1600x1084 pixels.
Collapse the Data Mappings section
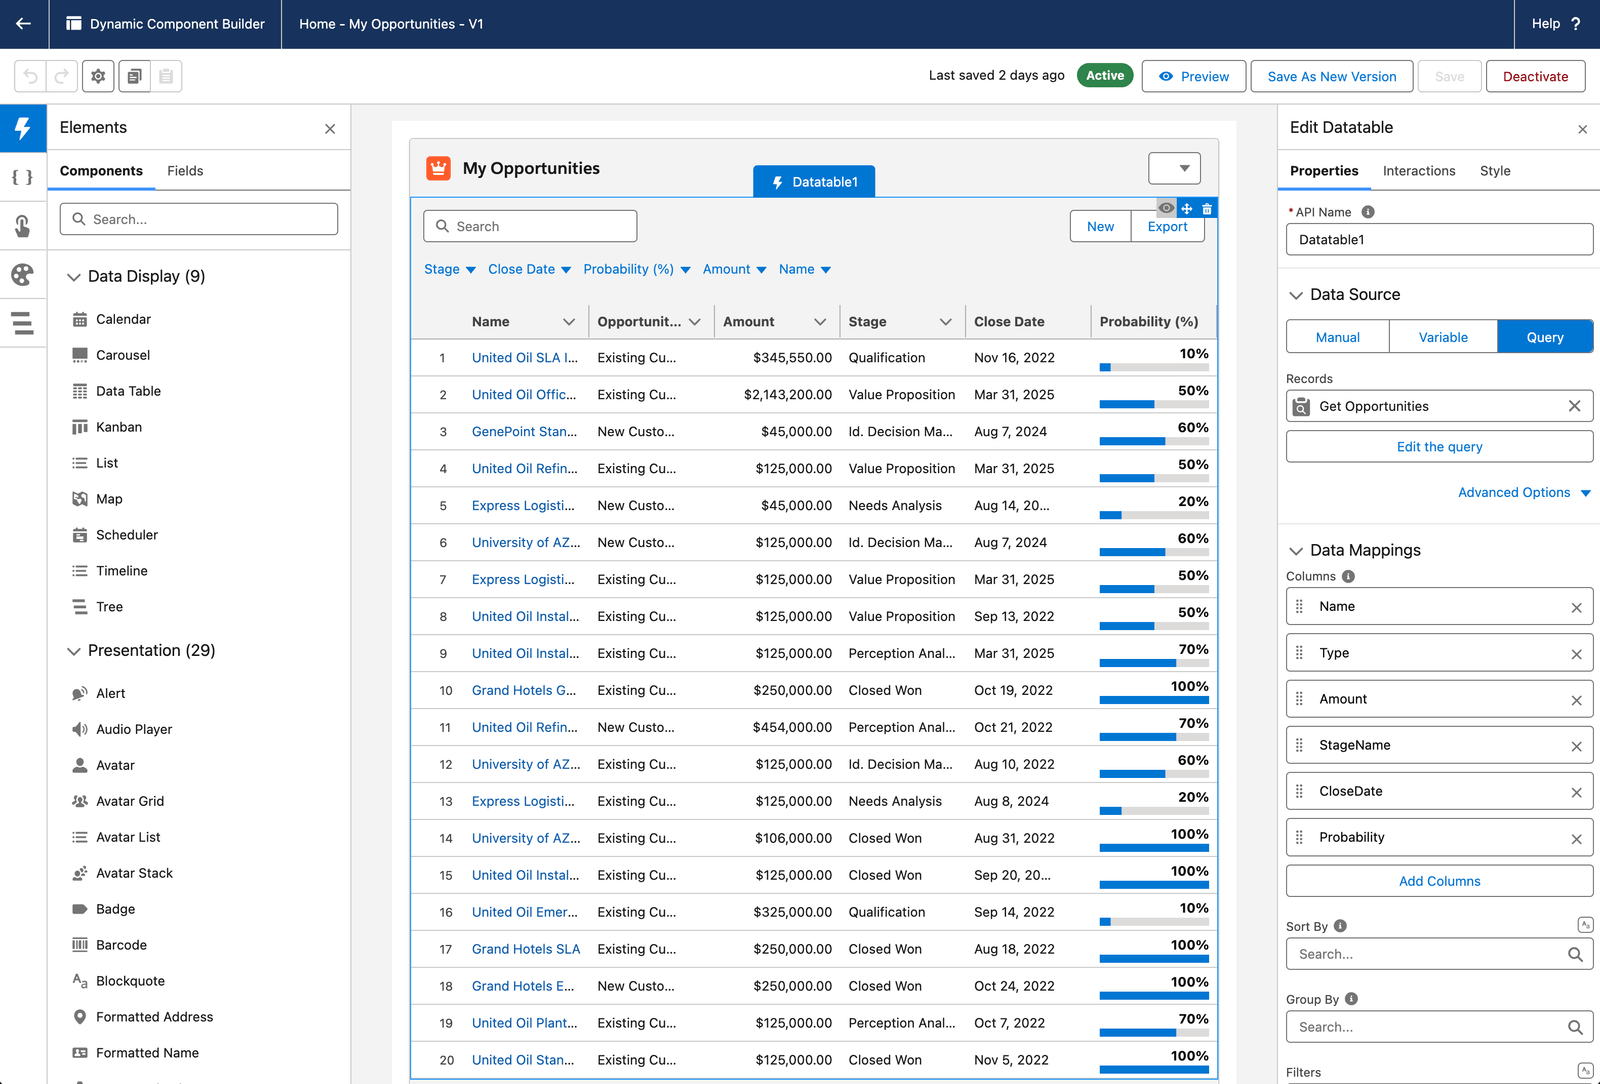coord(1296,550)
